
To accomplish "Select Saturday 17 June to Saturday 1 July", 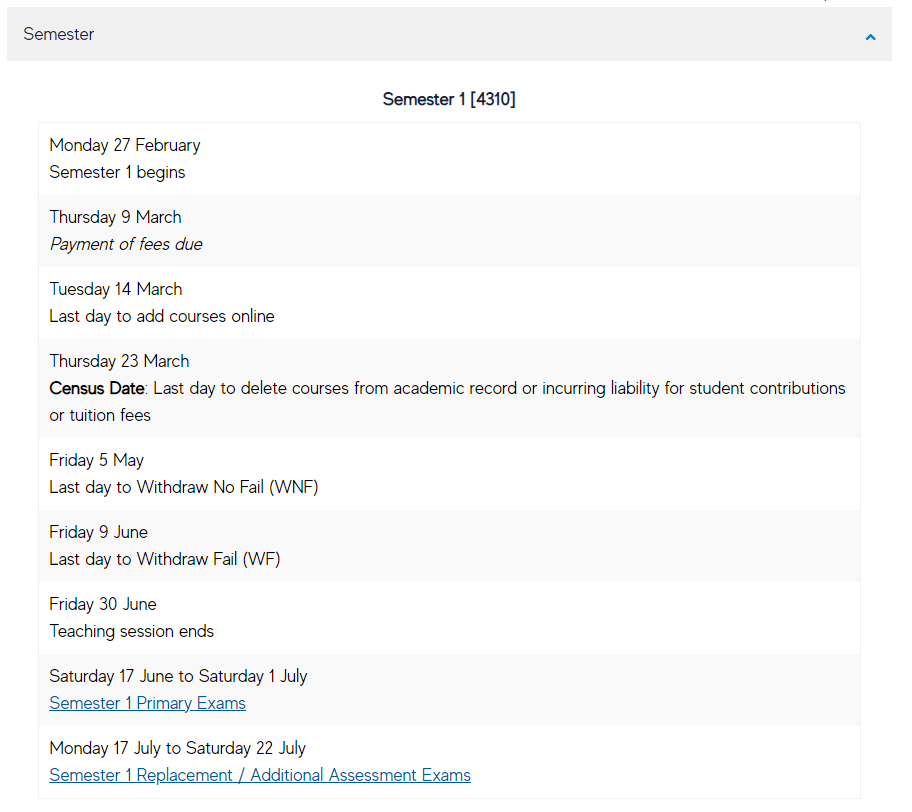I will pos(178,676).
